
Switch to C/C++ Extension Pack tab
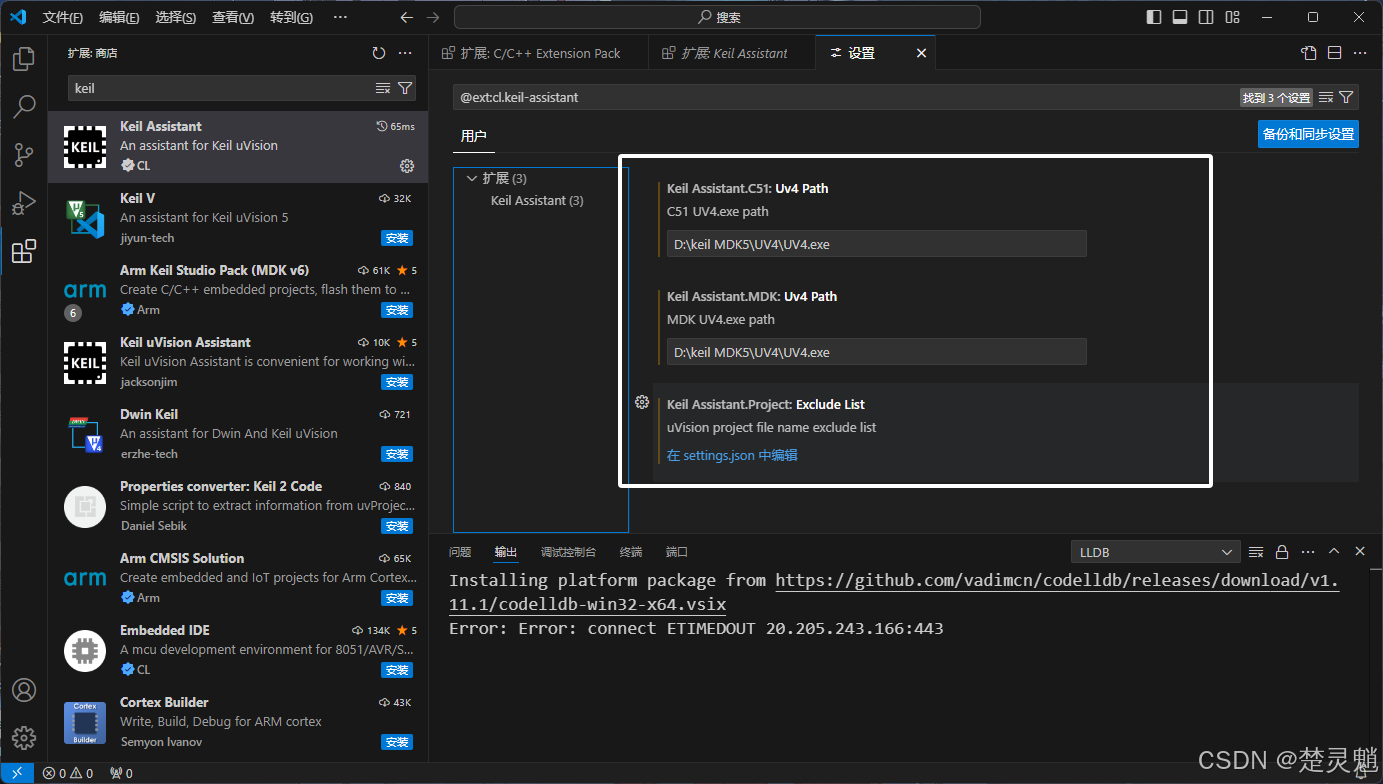[540, 53]
